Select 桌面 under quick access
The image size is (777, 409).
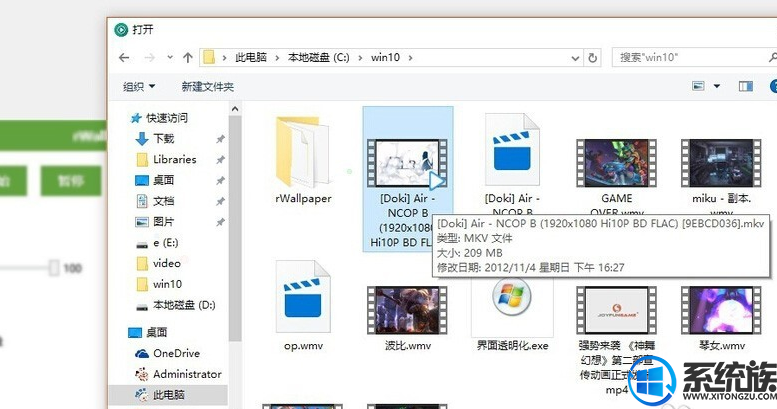coord(164,180)
